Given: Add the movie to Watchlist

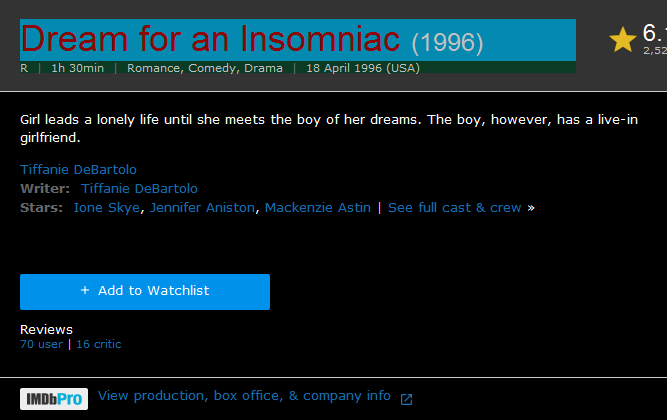Looking at the screenshot, I should (x=145, y=292).
